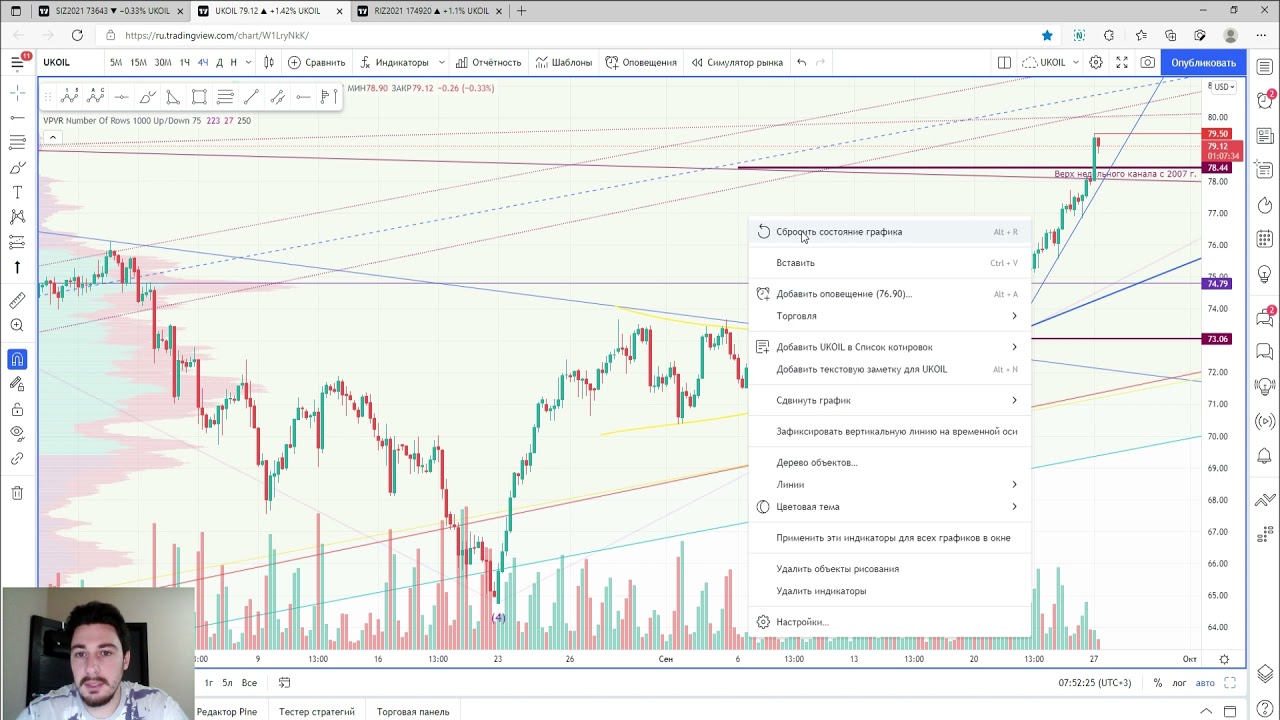
Task: Choose Применить эти индикаторы для всех графиков
Action: coord(890,538)
